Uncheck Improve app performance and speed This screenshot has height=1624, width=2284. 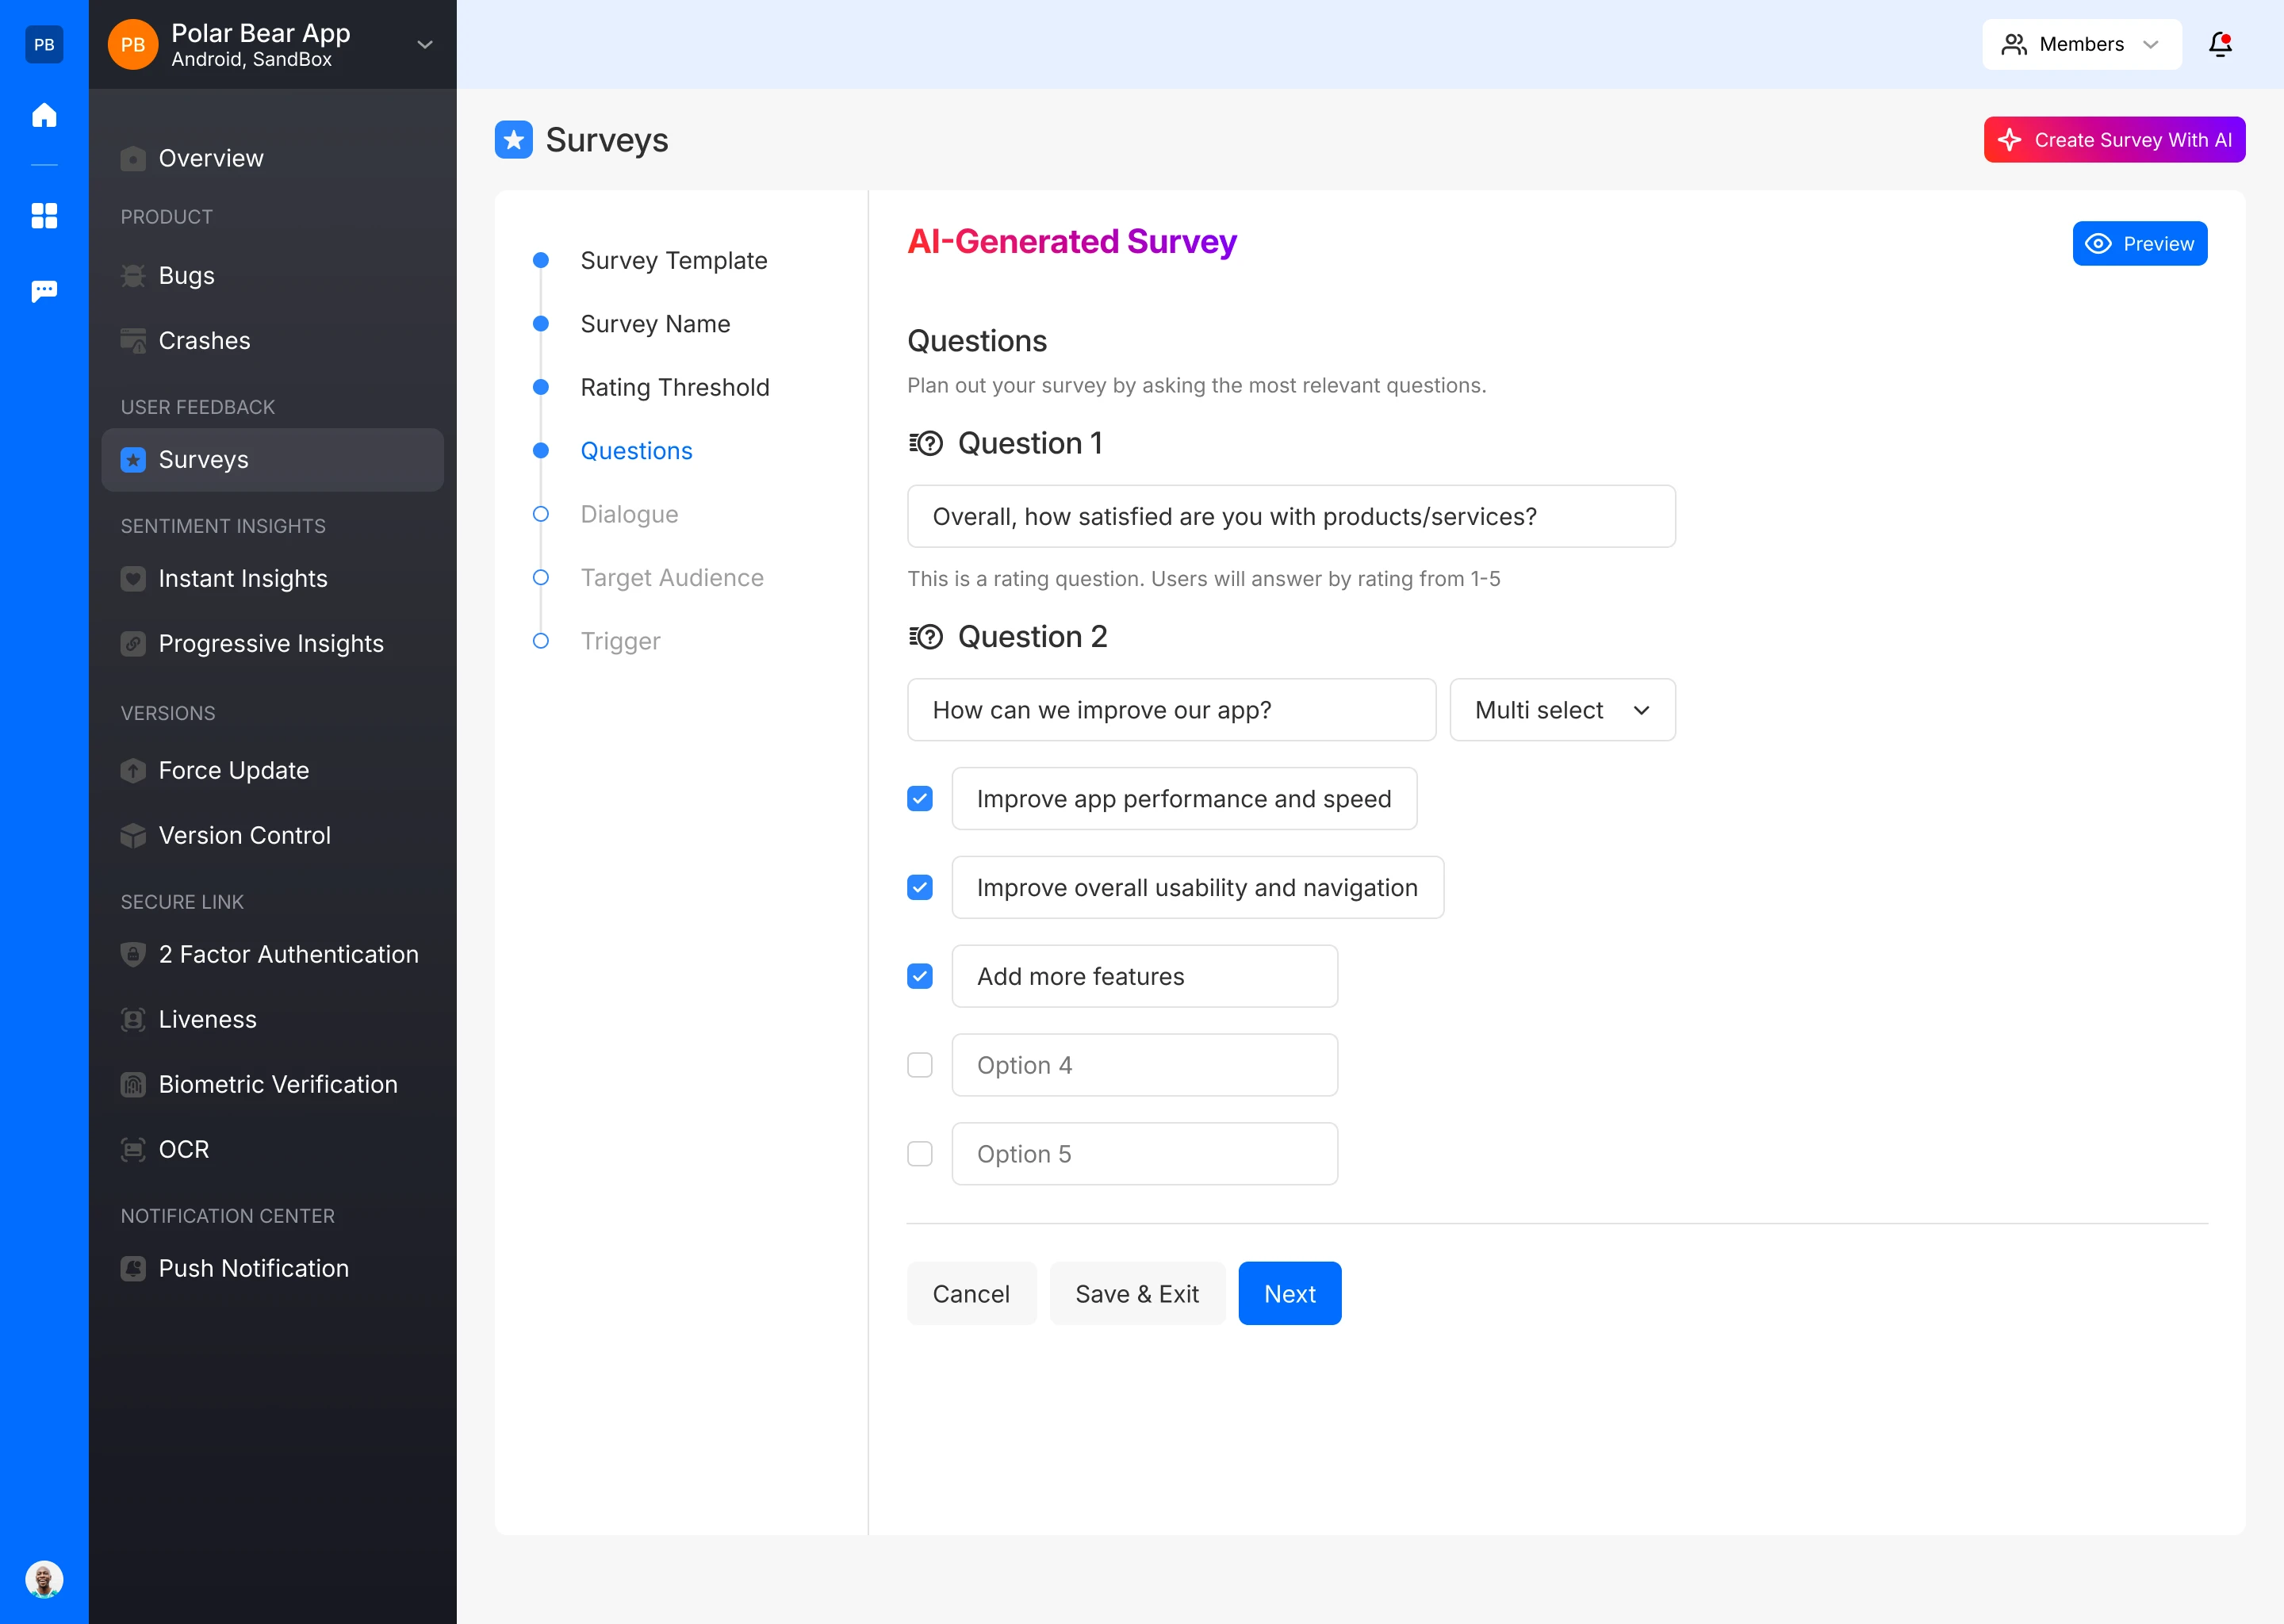pos(919,798)
